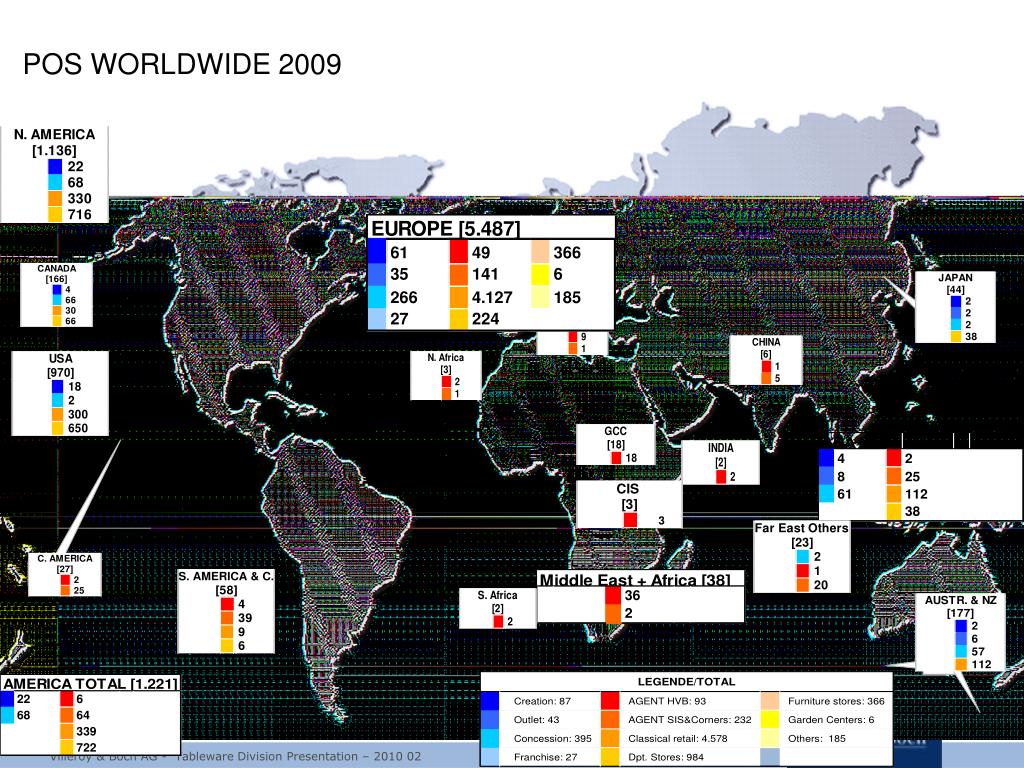Click the AGENT HVB: 93 legend entry

[x=667, y=701]
